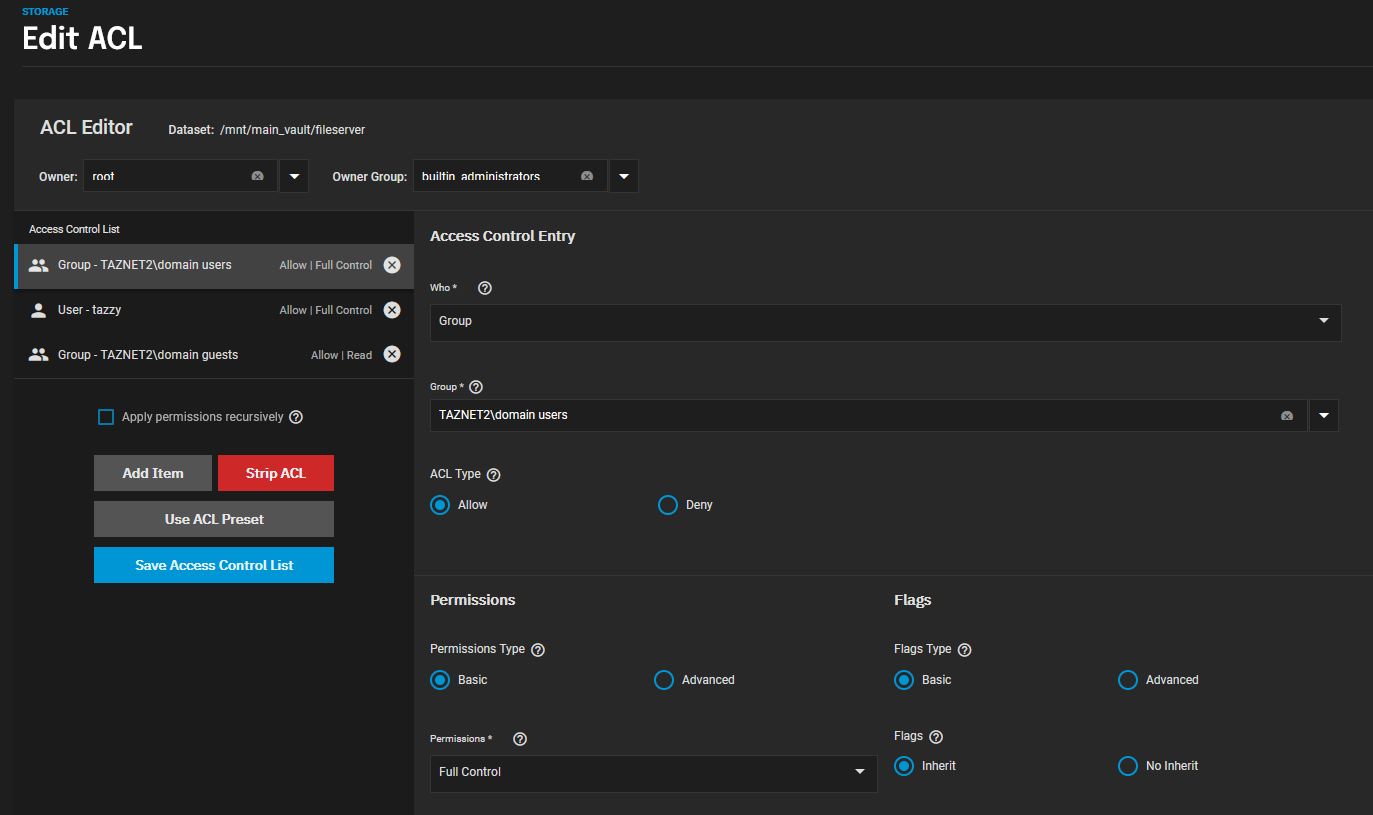Click the Allow | Read permission text
The height and width of the screenshot is (815, 1373).
coord(341,355)
